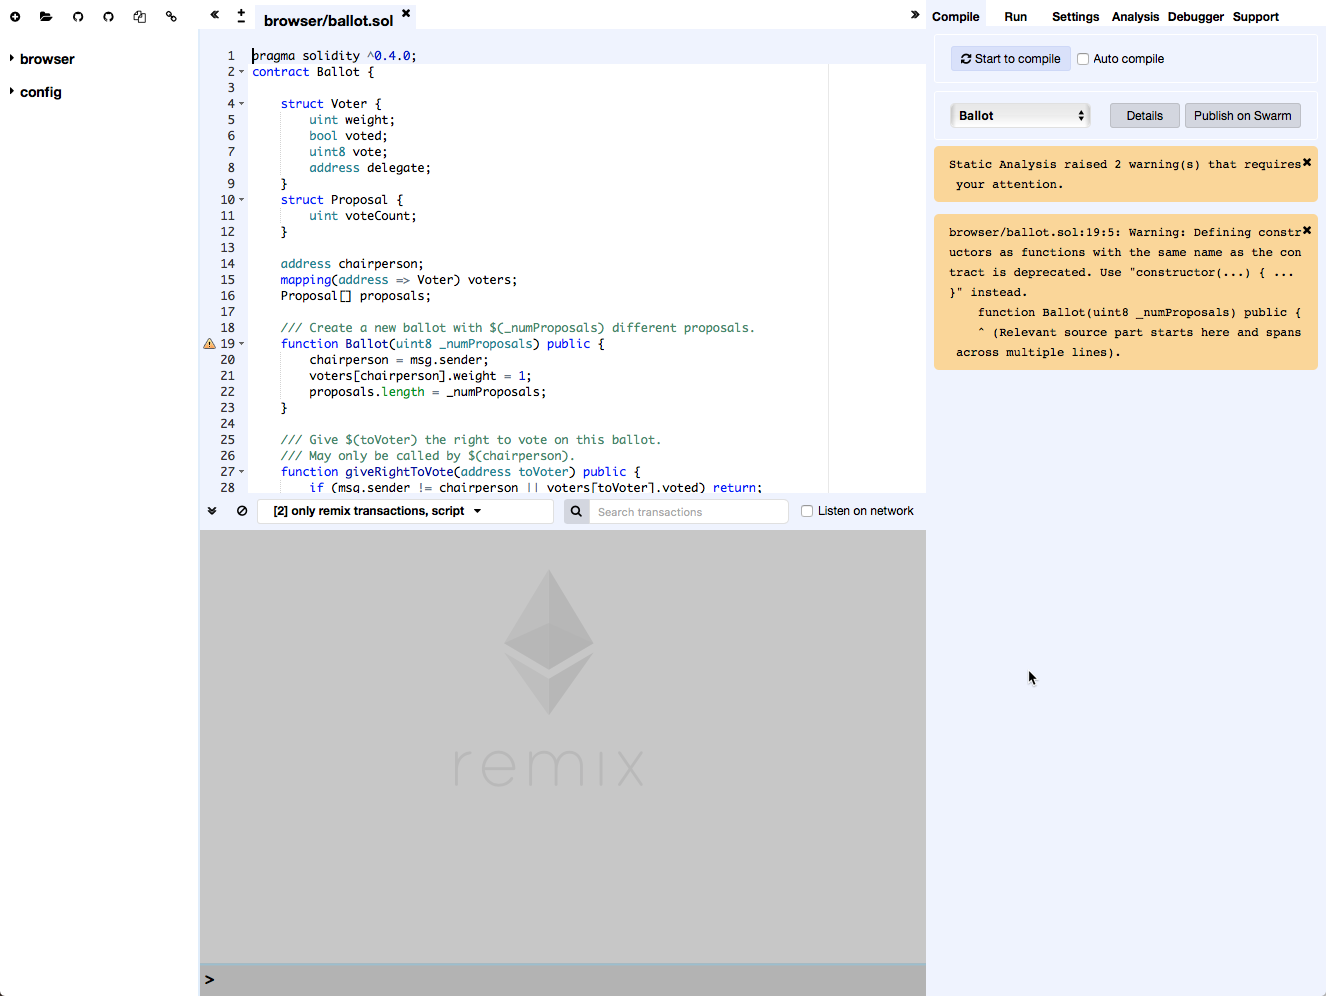Viewport: 1326px width, 996px height.
Task: Click Start to compile button
Action: click(1010, 59)
